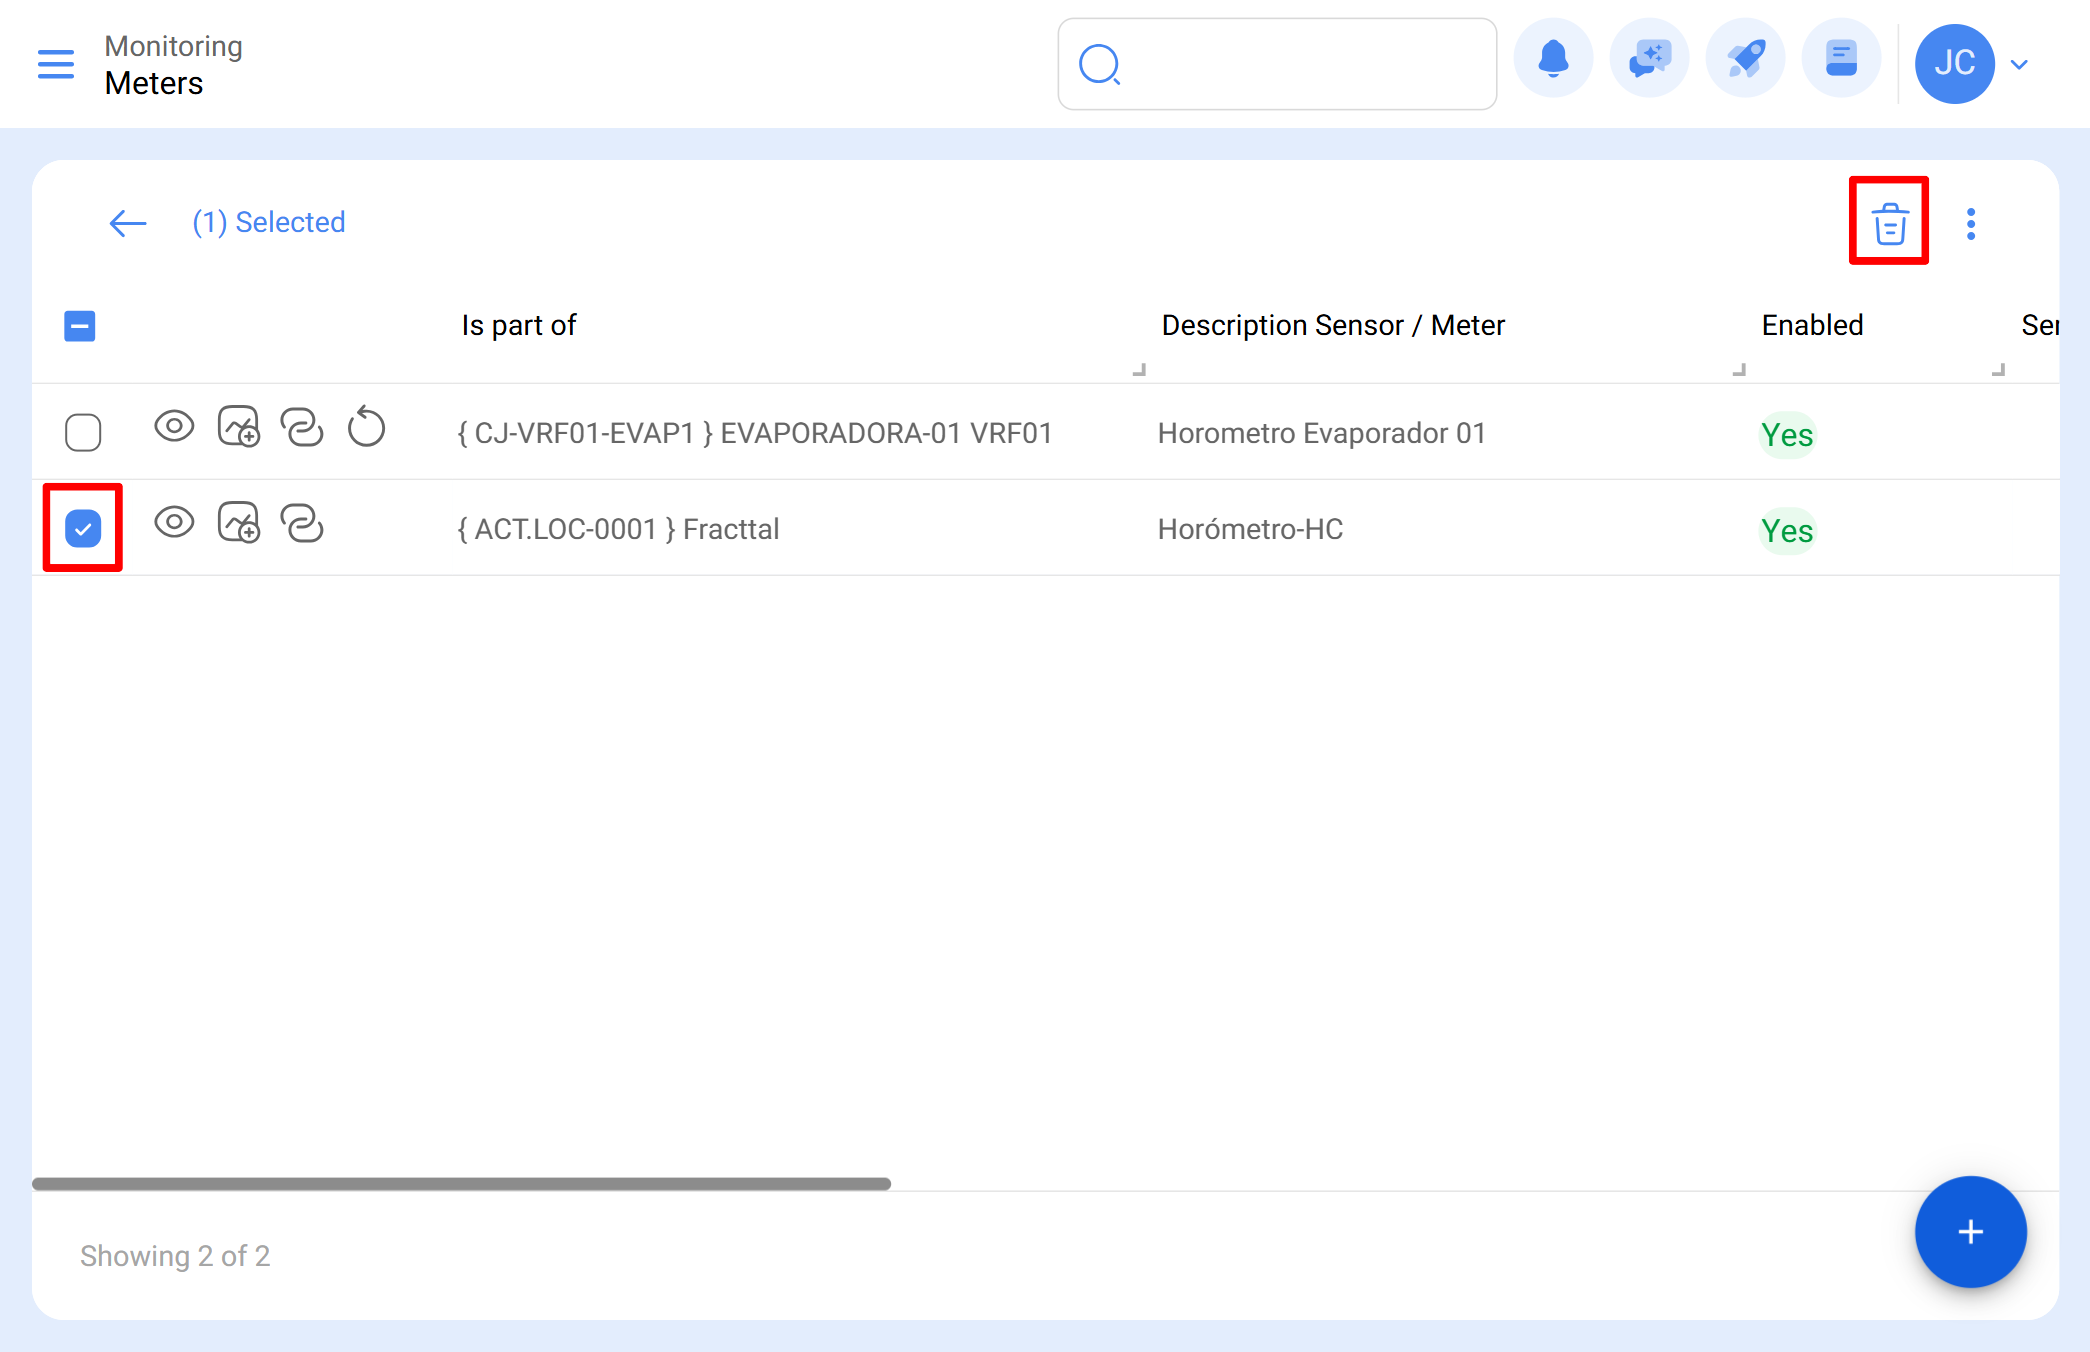Uncheck the Fracttal row checkbox
Image resolution: width=2090 pixels, height=1352 pixels.
point(83,528)
